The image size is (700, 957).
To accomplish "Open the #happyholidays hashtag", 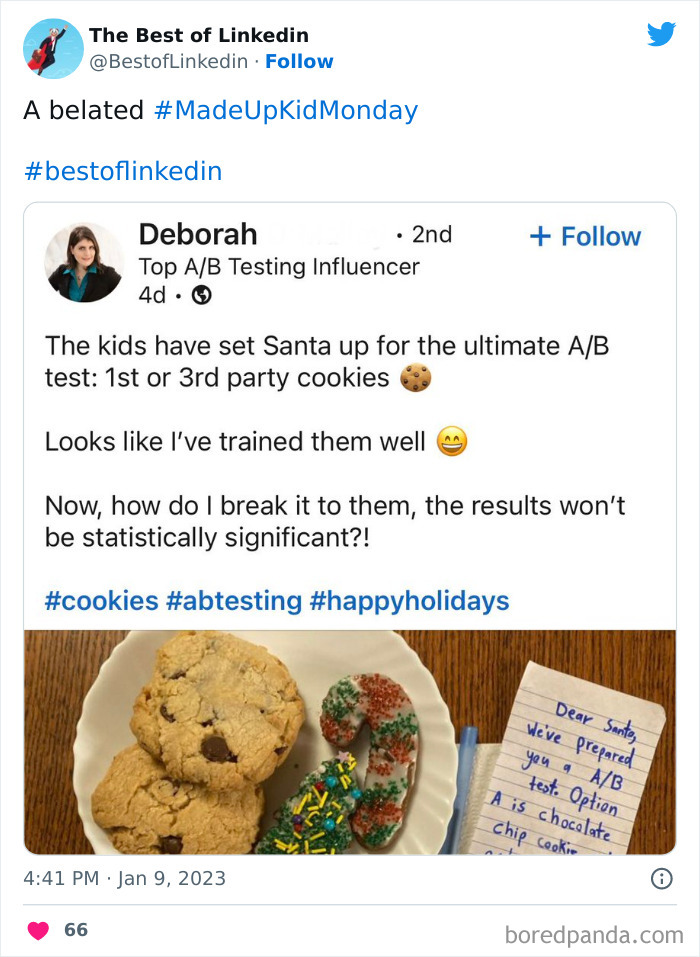I will tap(409, 601).
